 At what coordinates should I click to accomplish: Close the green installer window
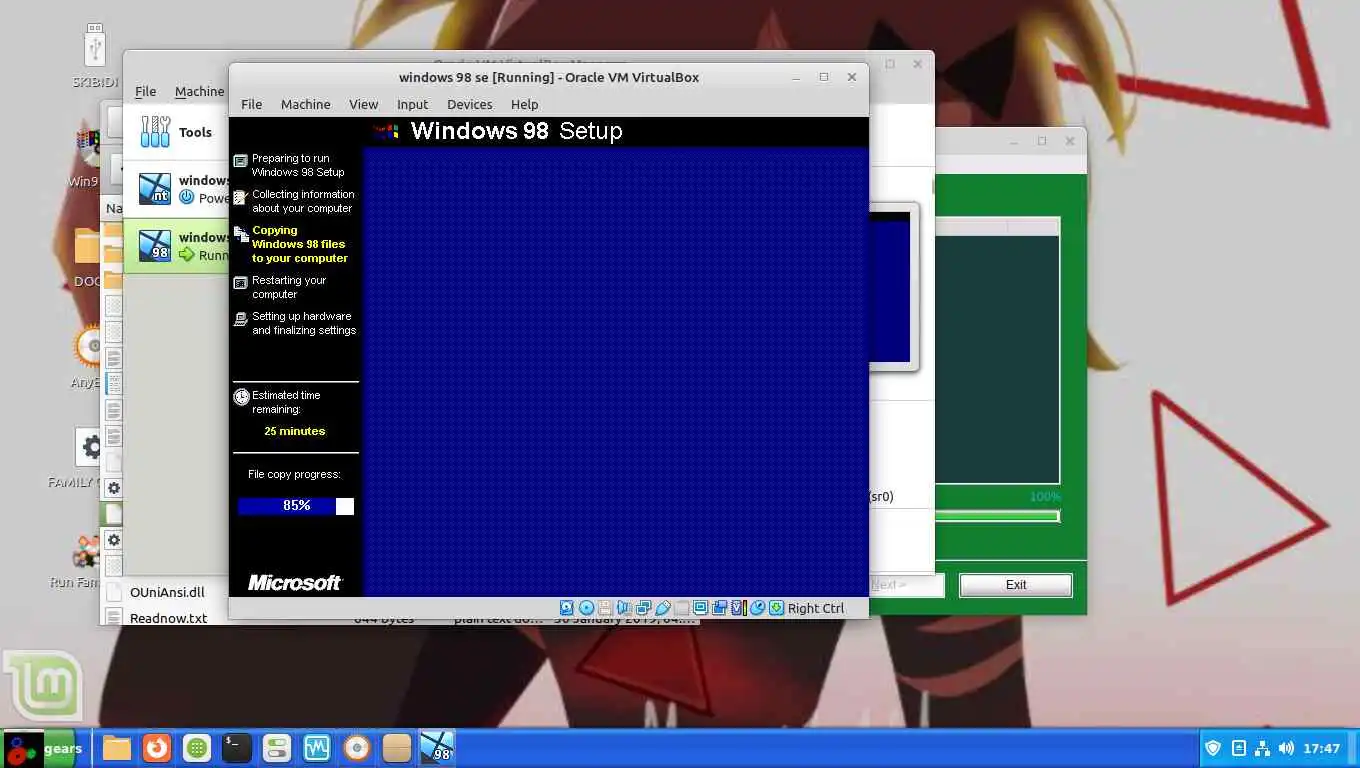coord(1070,141)
